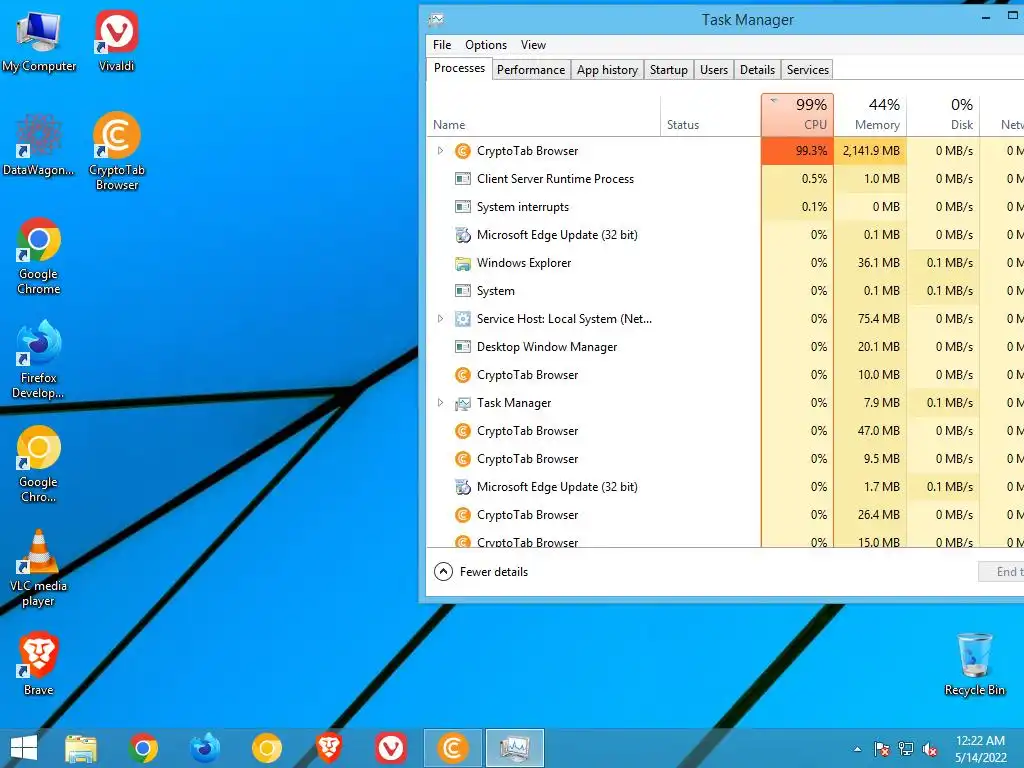Image resolution: width=1024 pixels, height=768 pixels.
Task: Click the Task Manager taskbar button
Action: pyautogui.click(x=515, y=748)
